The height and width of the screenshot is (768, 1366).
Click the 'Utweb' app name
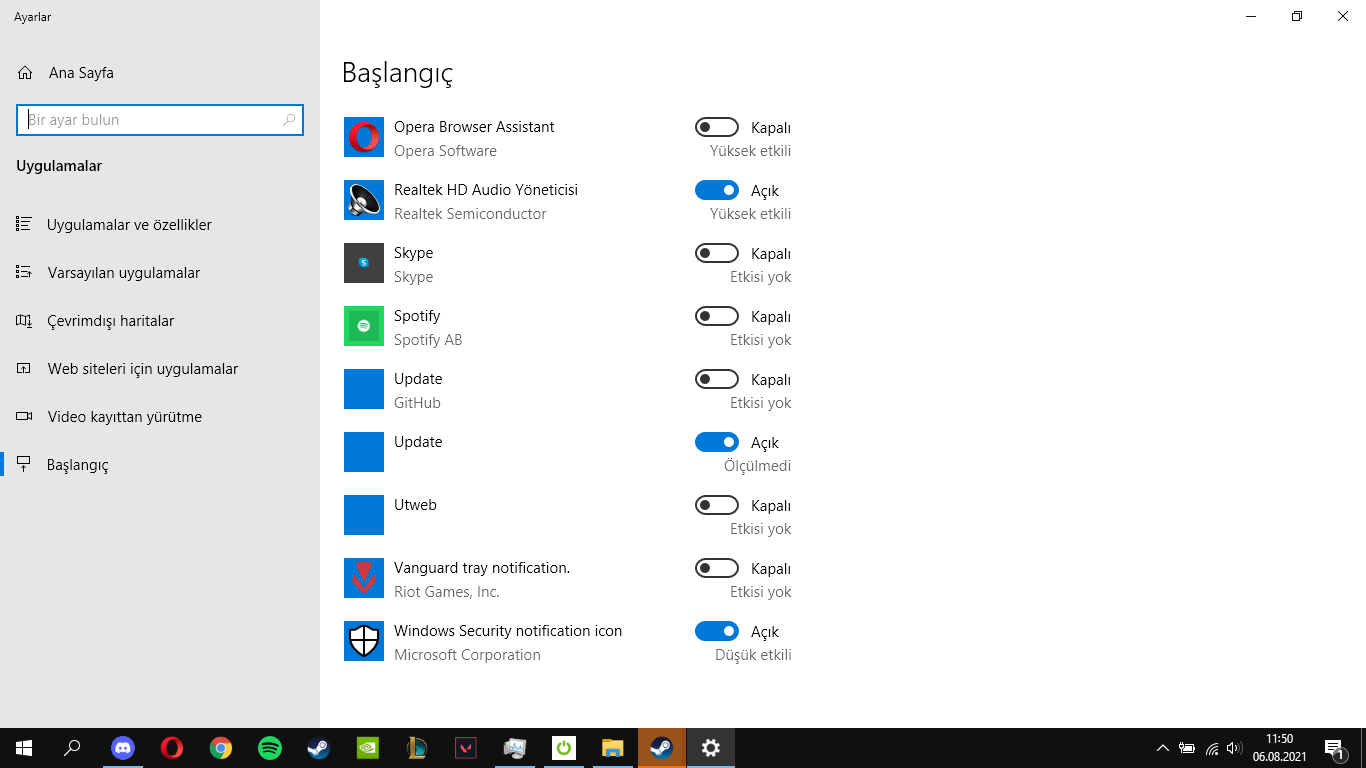coord(415,505)
